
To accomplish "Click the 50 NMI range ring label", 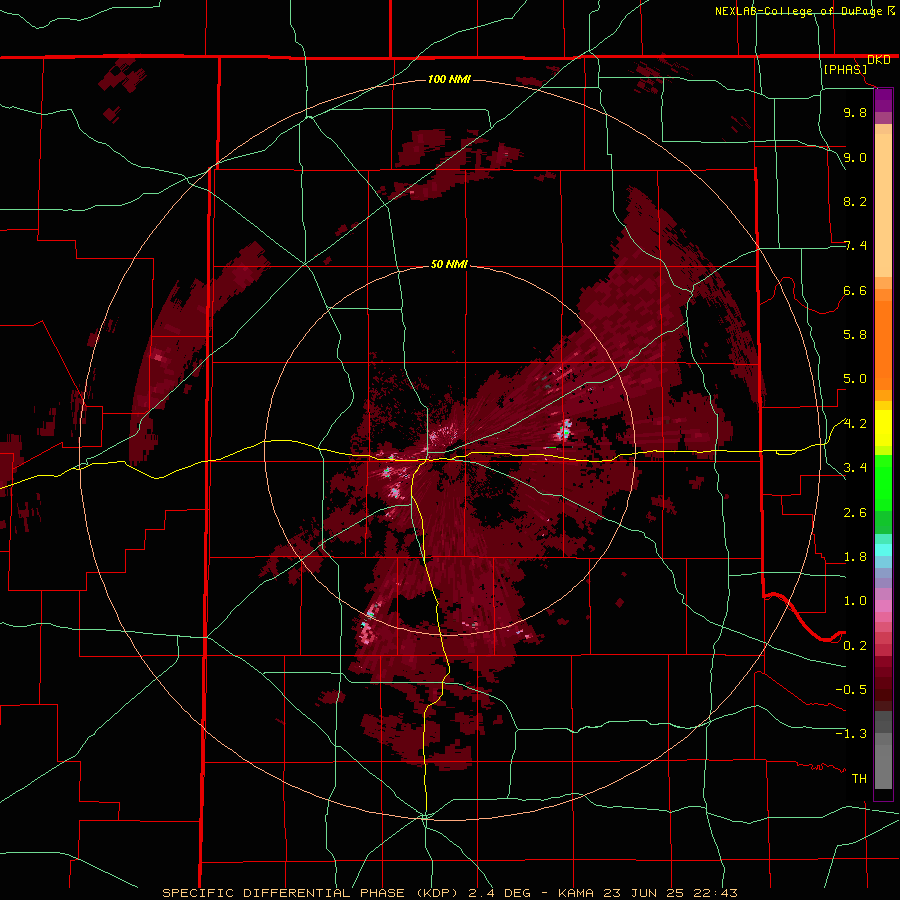I will (x=449, y=264).
